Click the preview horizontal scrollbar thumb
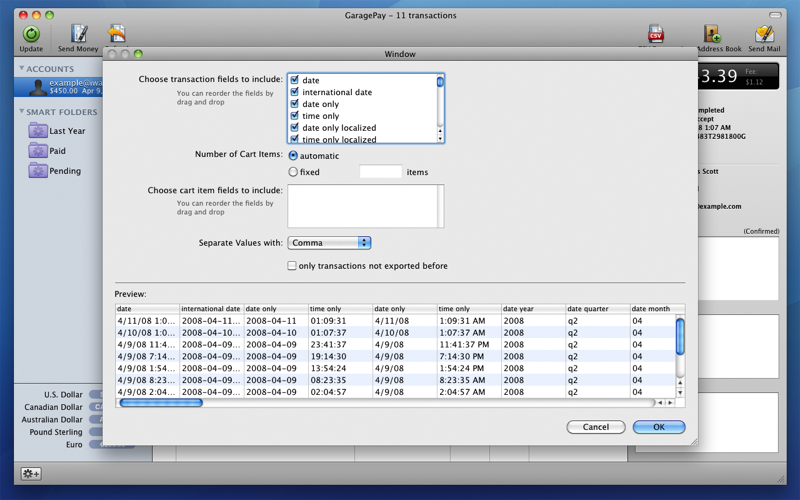The width and height of the screenshot is (800, 500). click(x=161, y=403)
